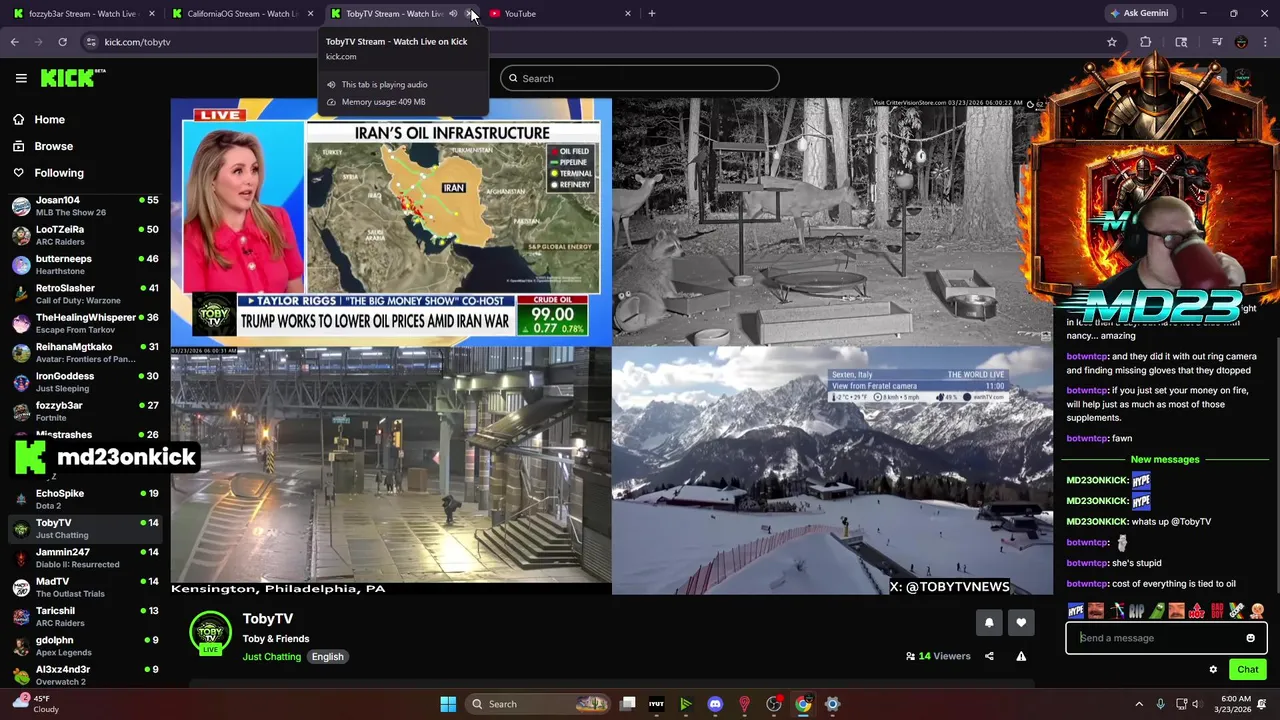Click the 14 Viewers count
The image size is (1280, 720).
(x=938, y=656)
